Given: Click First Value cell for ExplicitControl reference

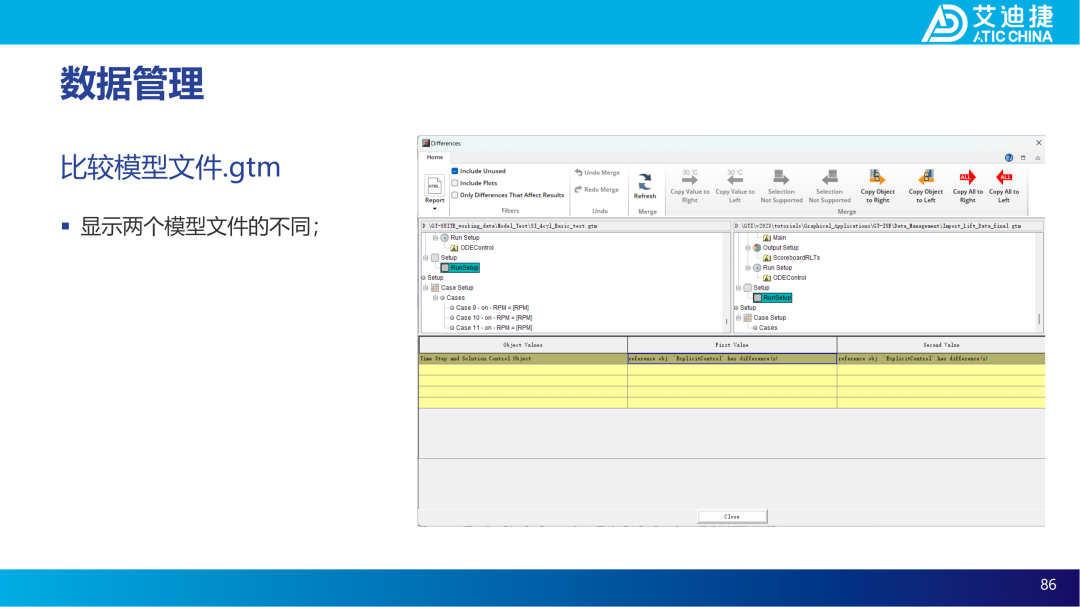Looking at the screenshot, I should click(x=732, y=358).
